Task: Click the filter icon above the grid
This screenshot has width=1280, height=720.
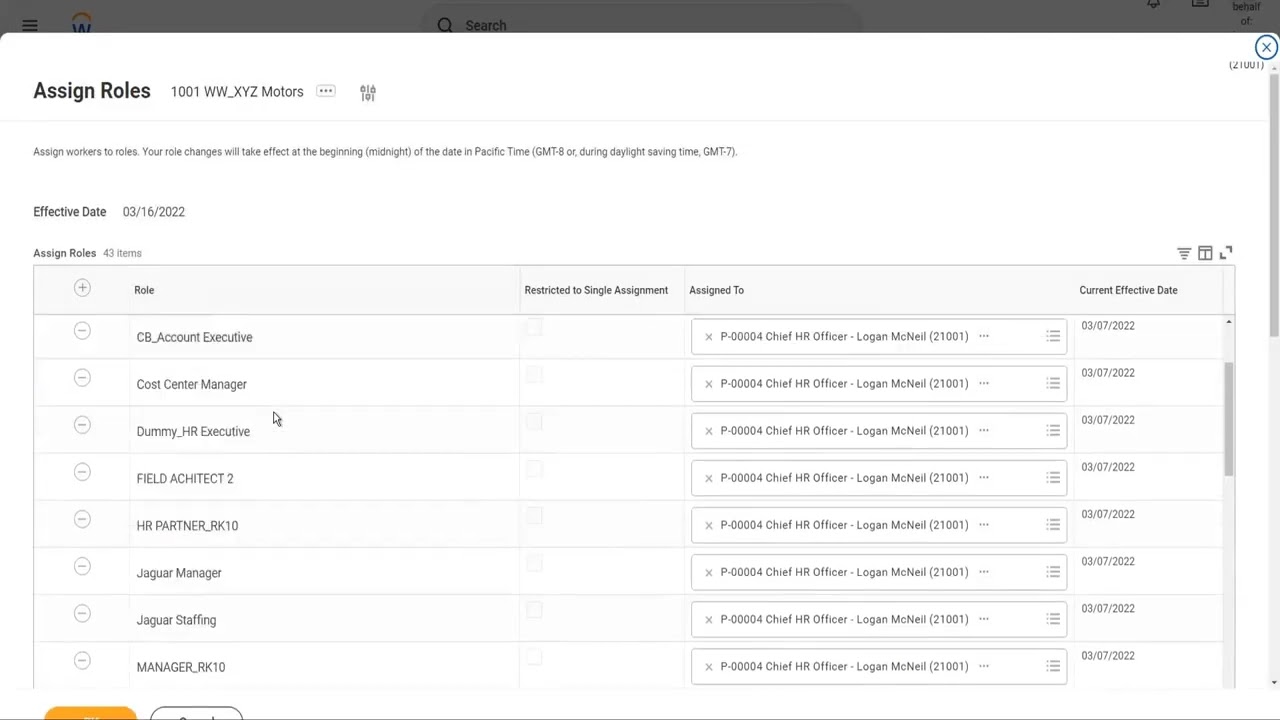Action: coord(1184,253)
